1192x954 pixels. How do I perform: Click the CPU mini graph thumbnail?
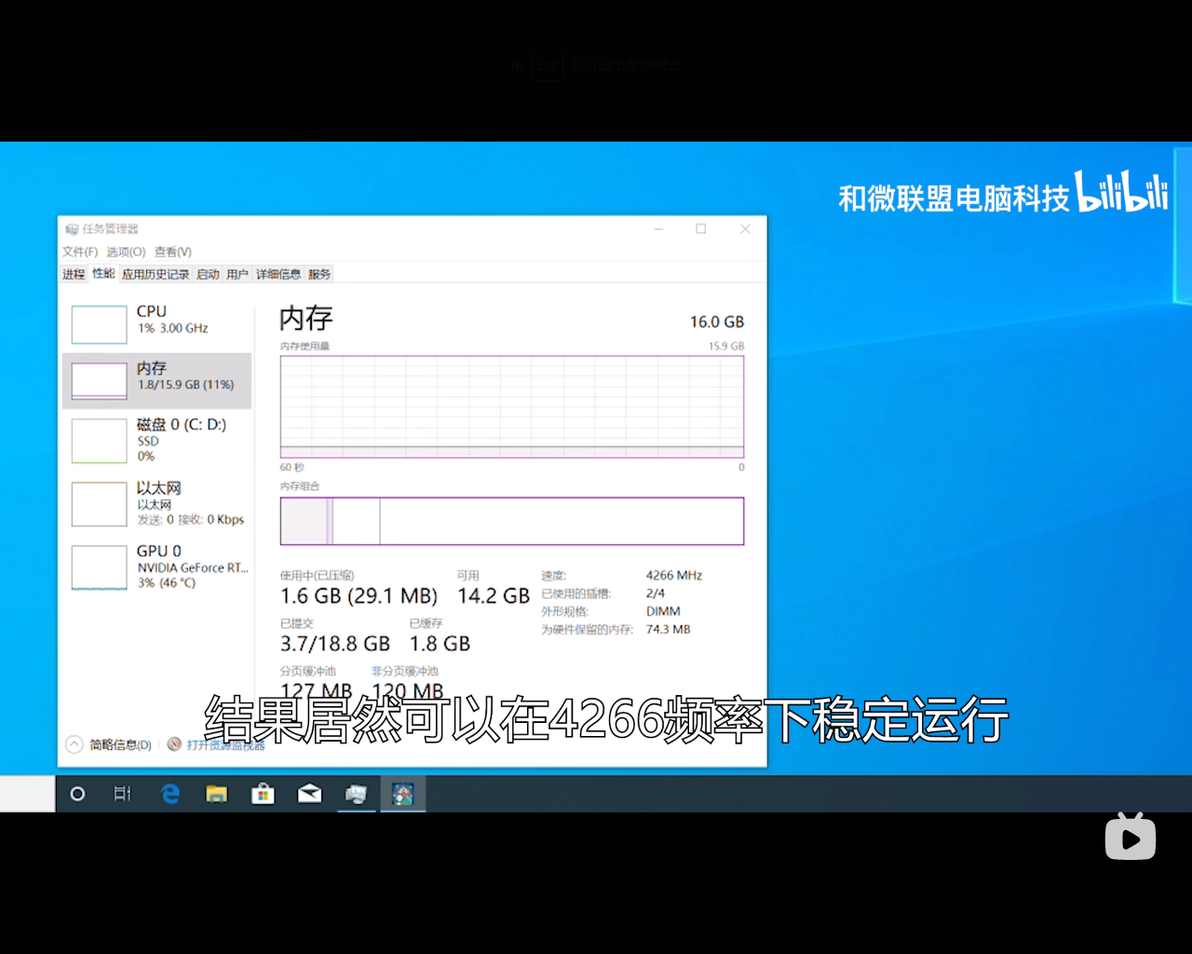(x=99, y=325)
